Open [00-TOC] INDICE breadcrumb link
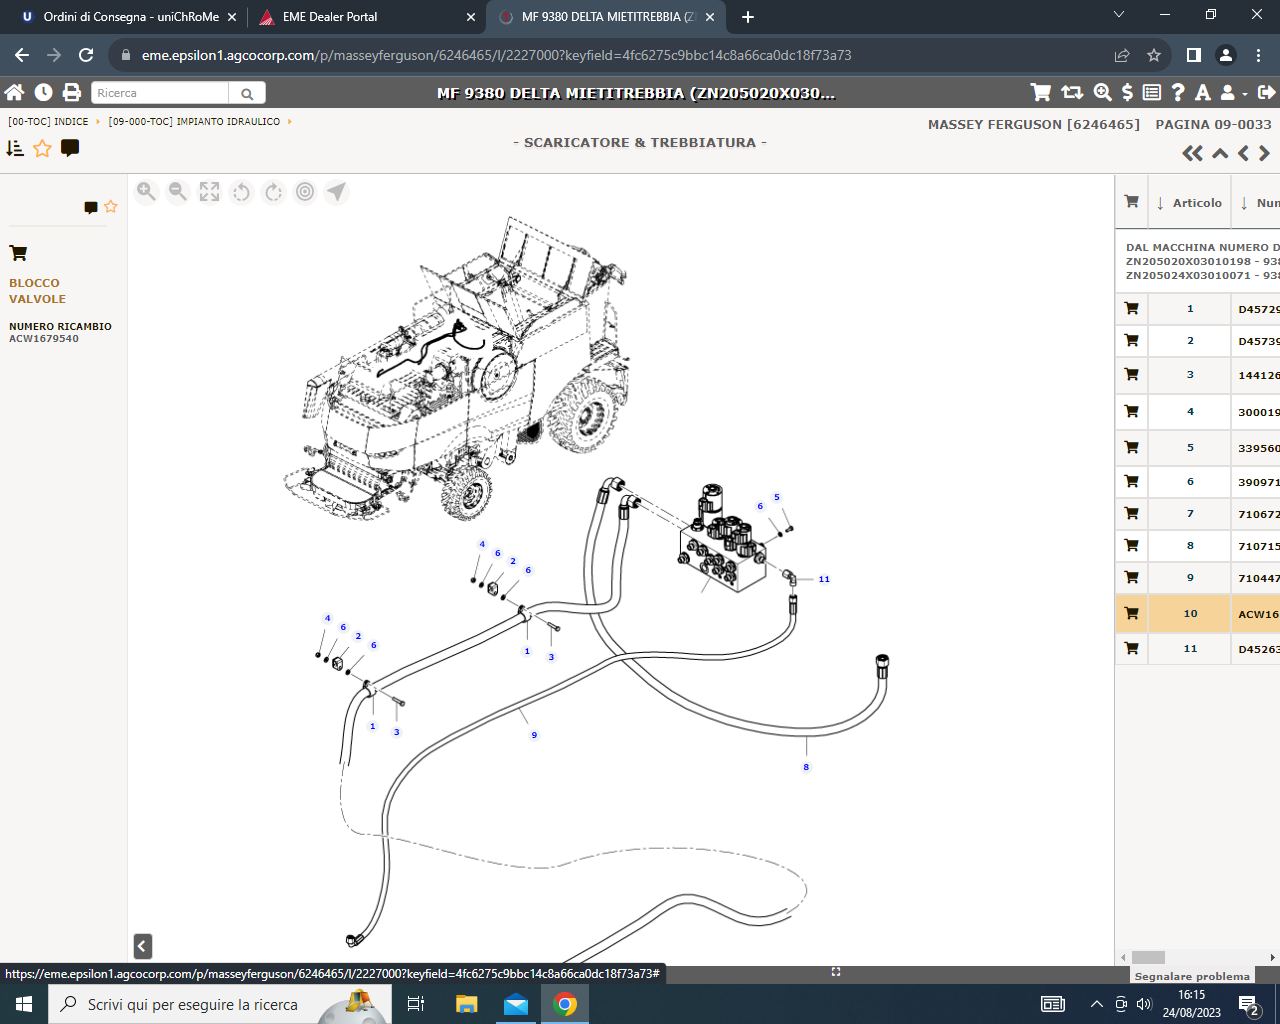The height and width of the screenshot is (1024, 1280). (48, 122)
